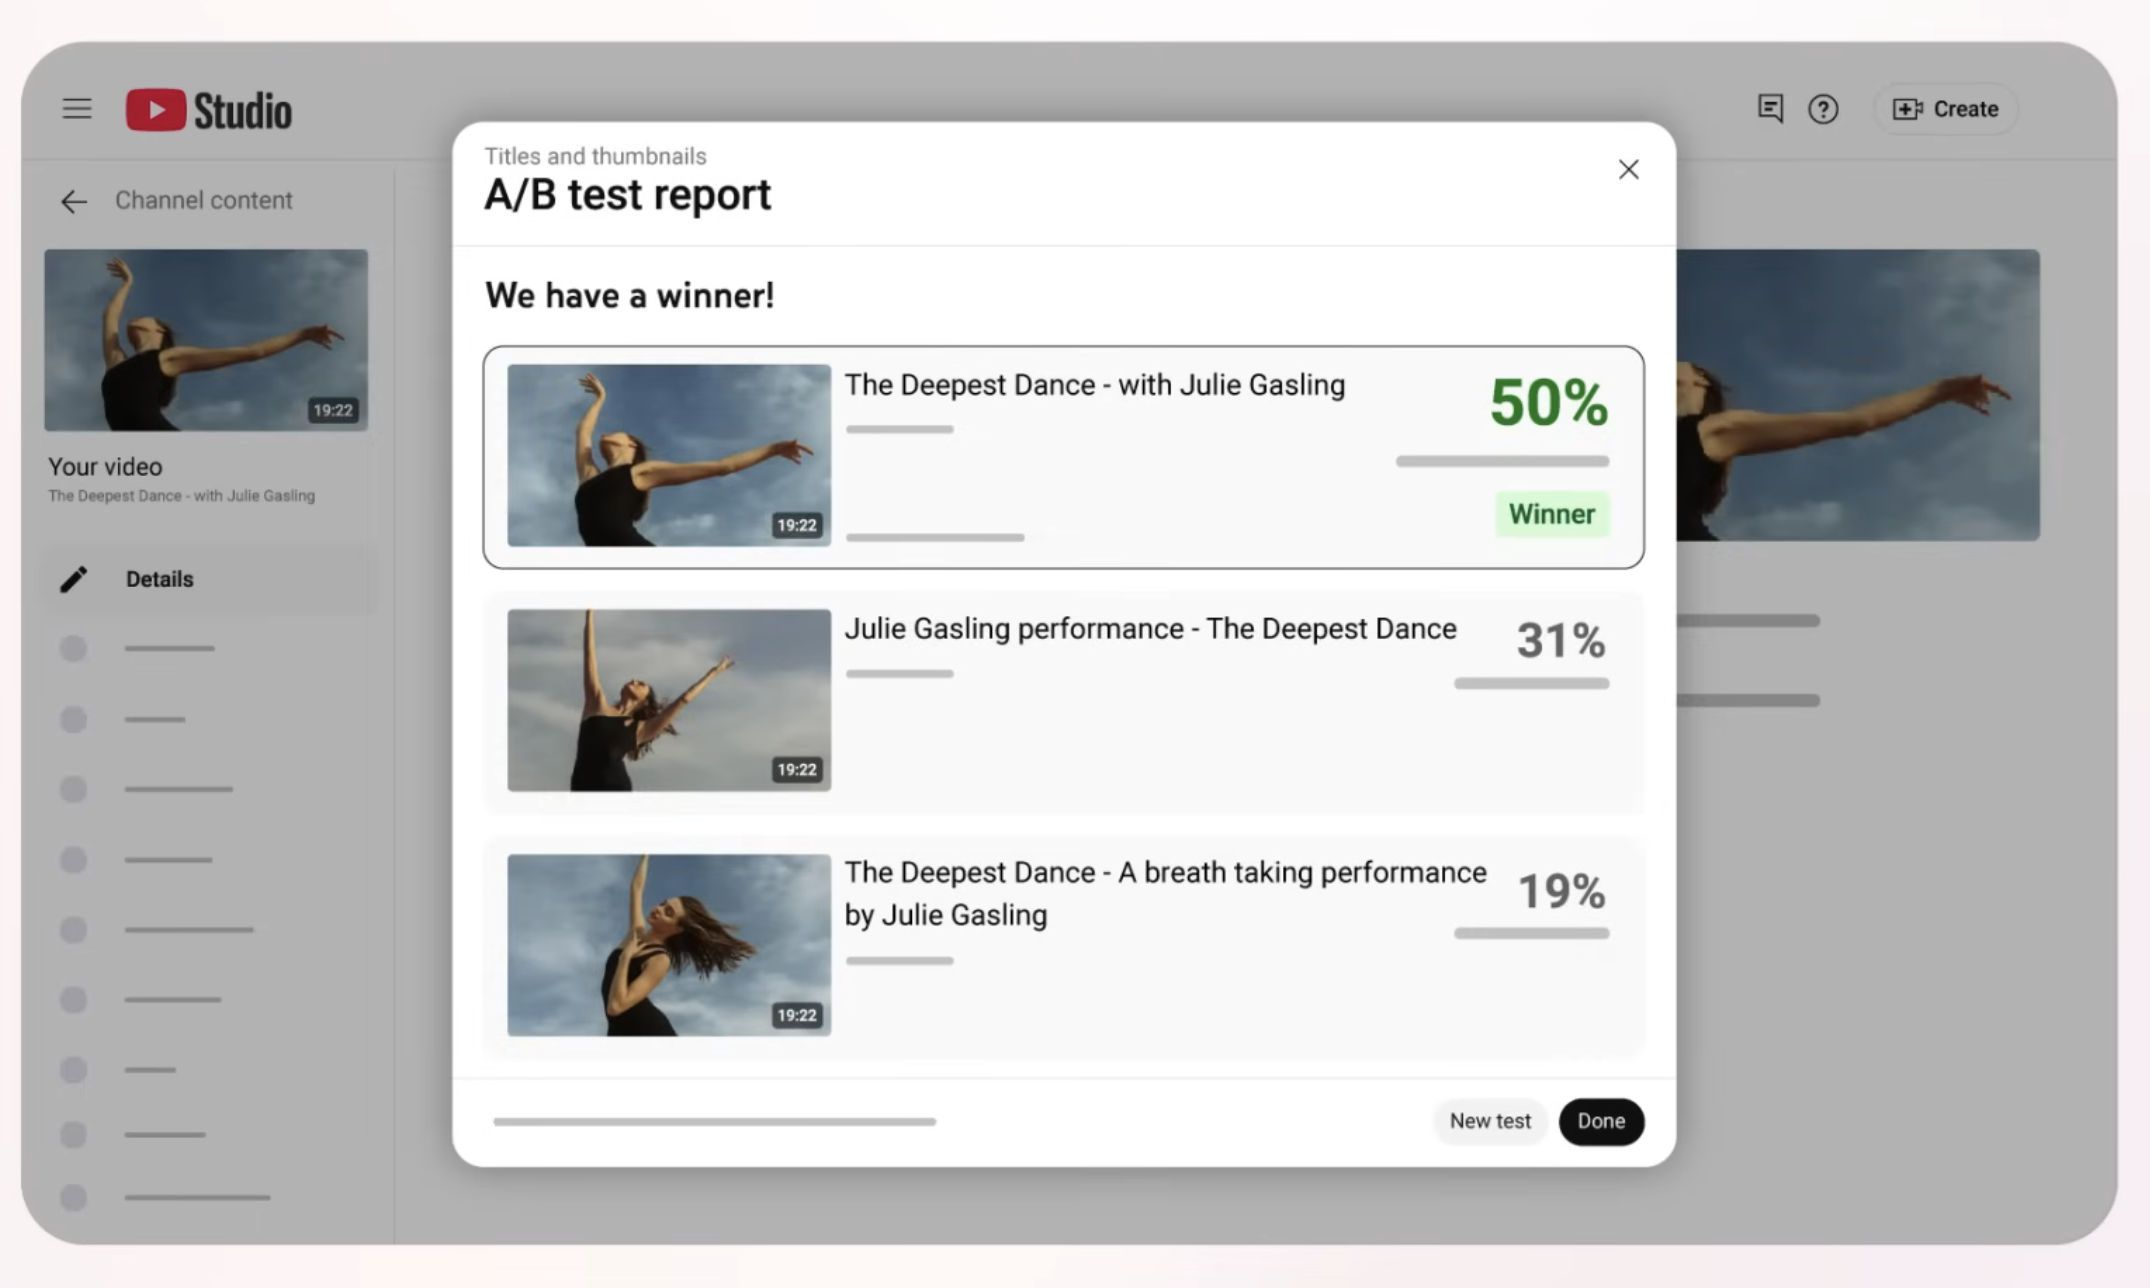Start a New test
The image size is (2150, 1288).
coord(1489,1121)
